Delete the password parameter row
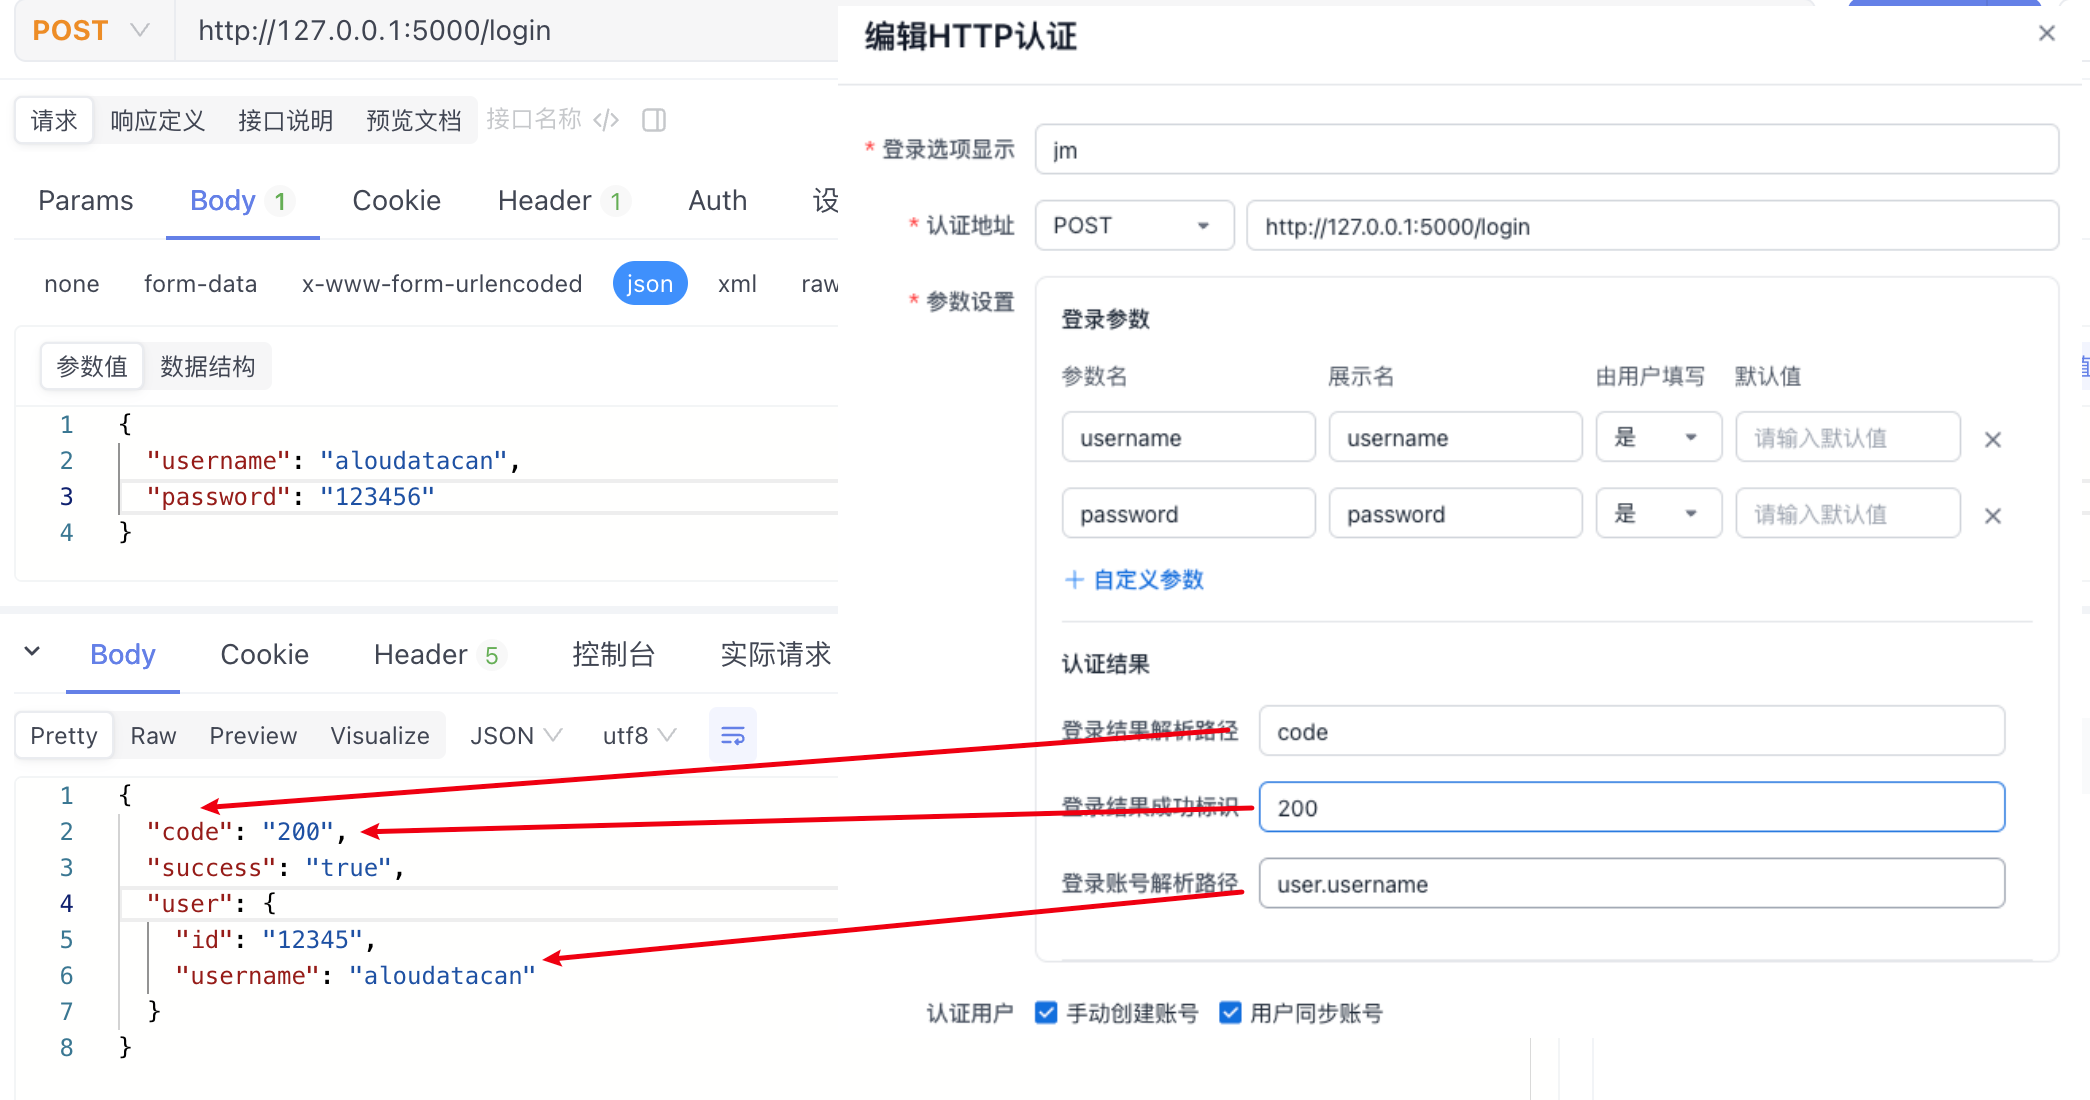The width and height of the screenshot is (2090, 1100). tap(1992, 516)
